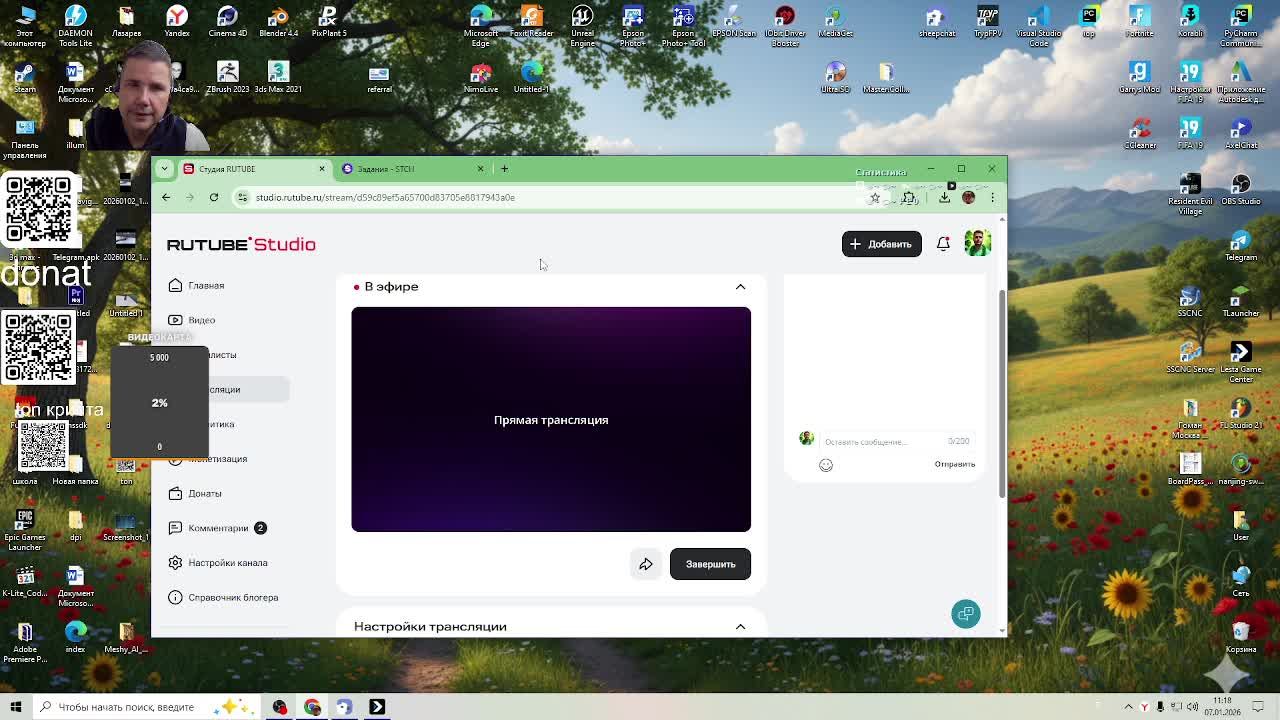Select the Garrys Mod desktop icon

[x=1139, y=76]
